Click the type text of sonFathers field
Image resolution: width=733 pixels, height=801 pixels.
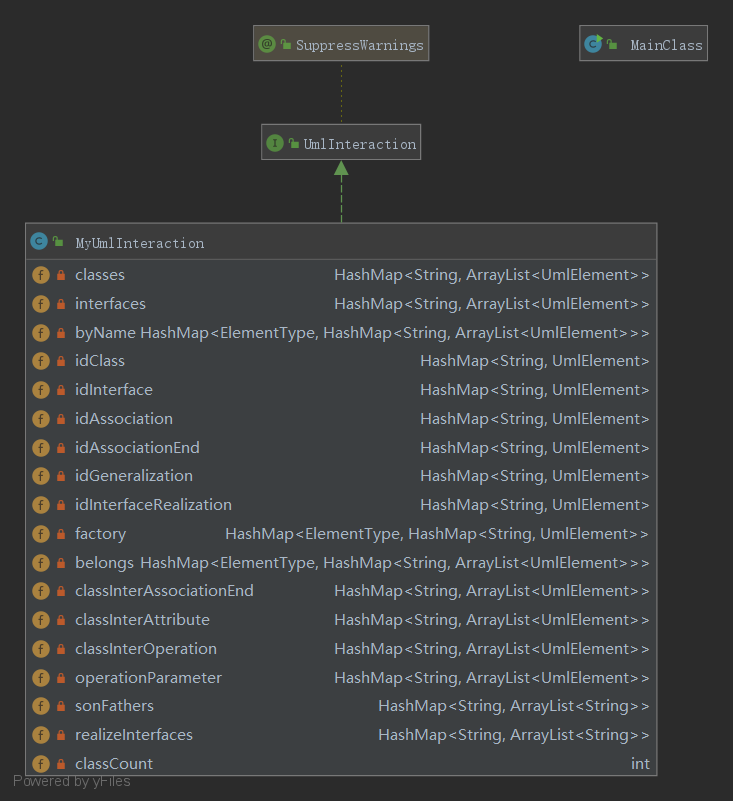tap(513, 706)
